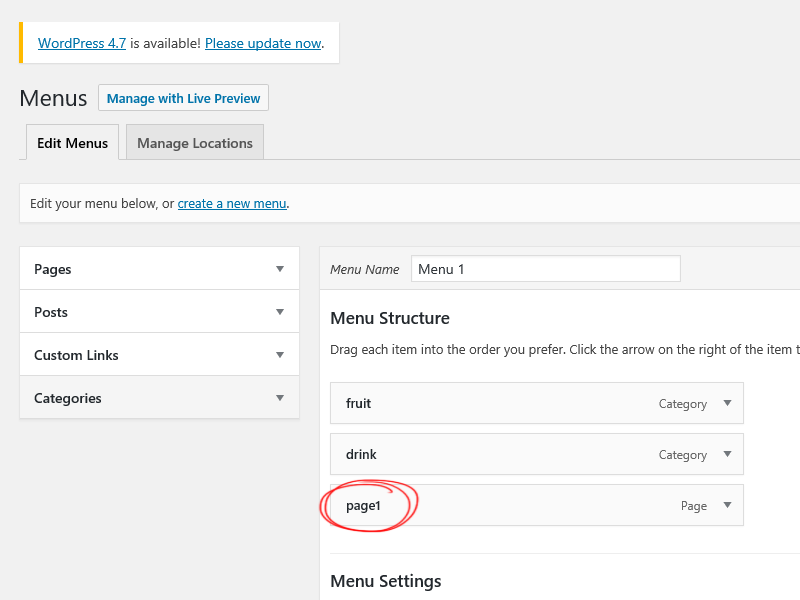
Task: Expand the Pages panel arrow
Action: (280, 269)
